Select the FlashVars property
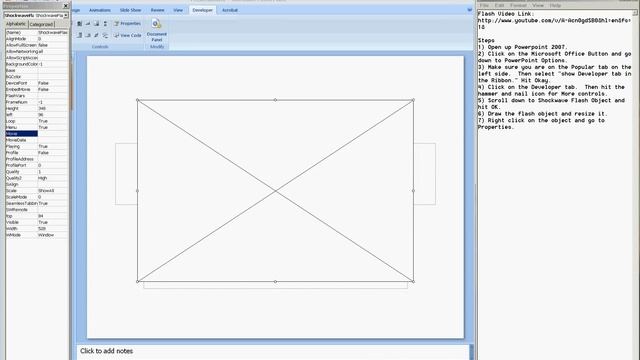 [x=37, y=96]
